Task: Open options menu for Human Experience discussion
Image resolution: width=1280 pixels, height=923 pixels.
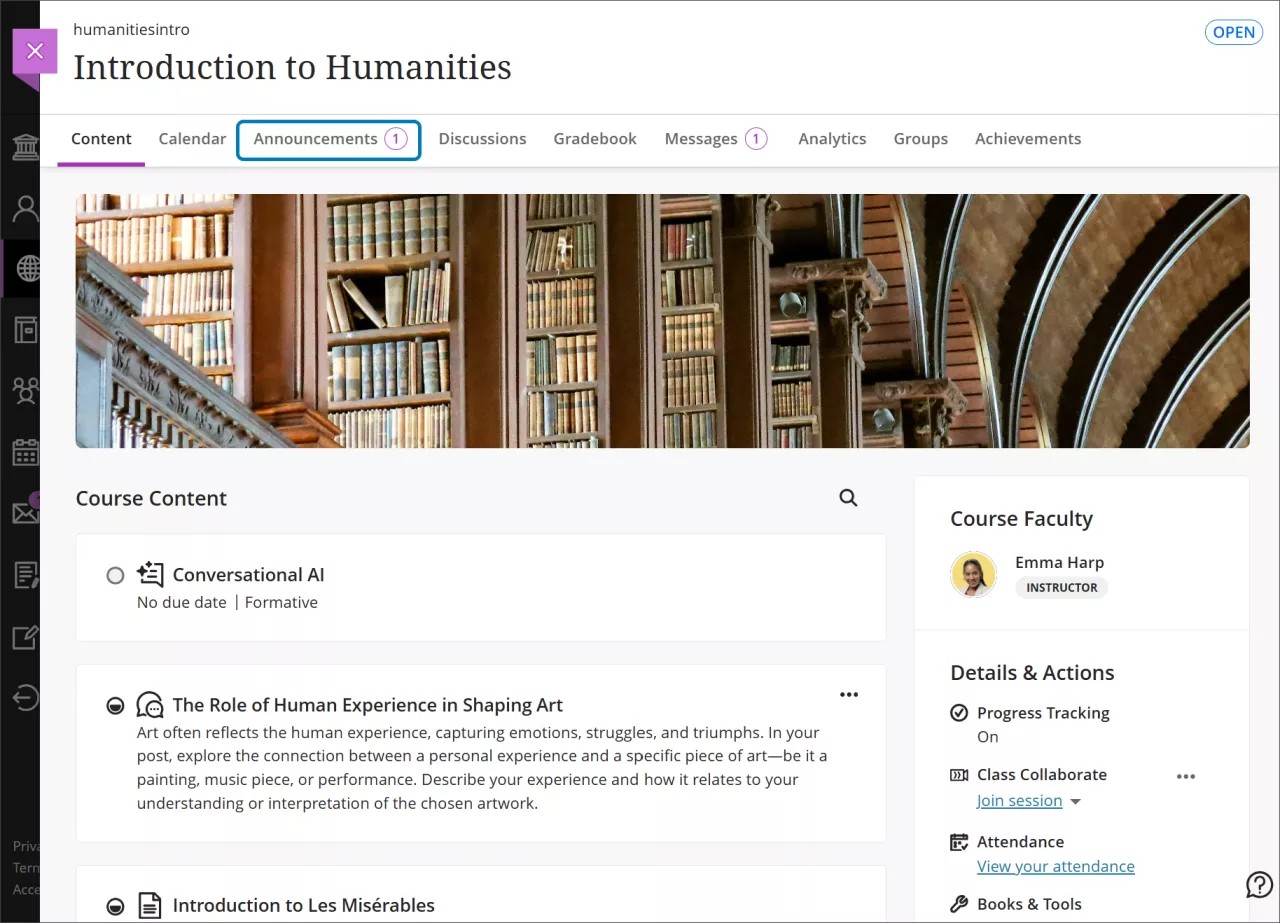Action: coord(849,694)
